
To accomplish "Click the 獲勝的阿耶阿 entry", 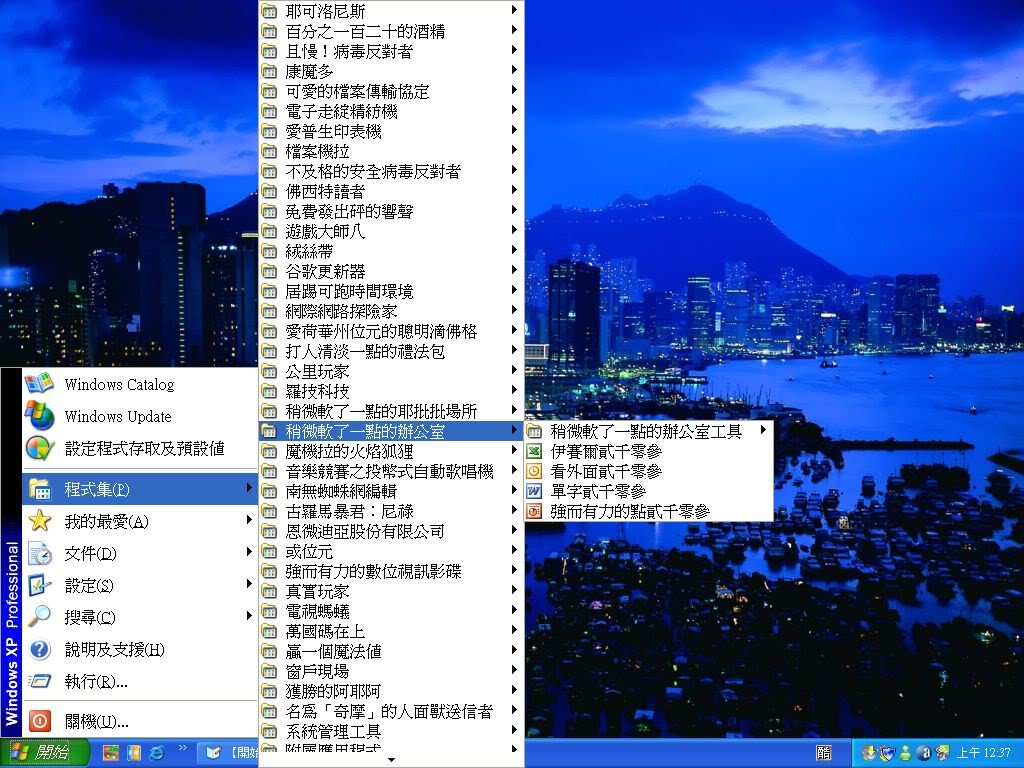I will tap(391, 691).
